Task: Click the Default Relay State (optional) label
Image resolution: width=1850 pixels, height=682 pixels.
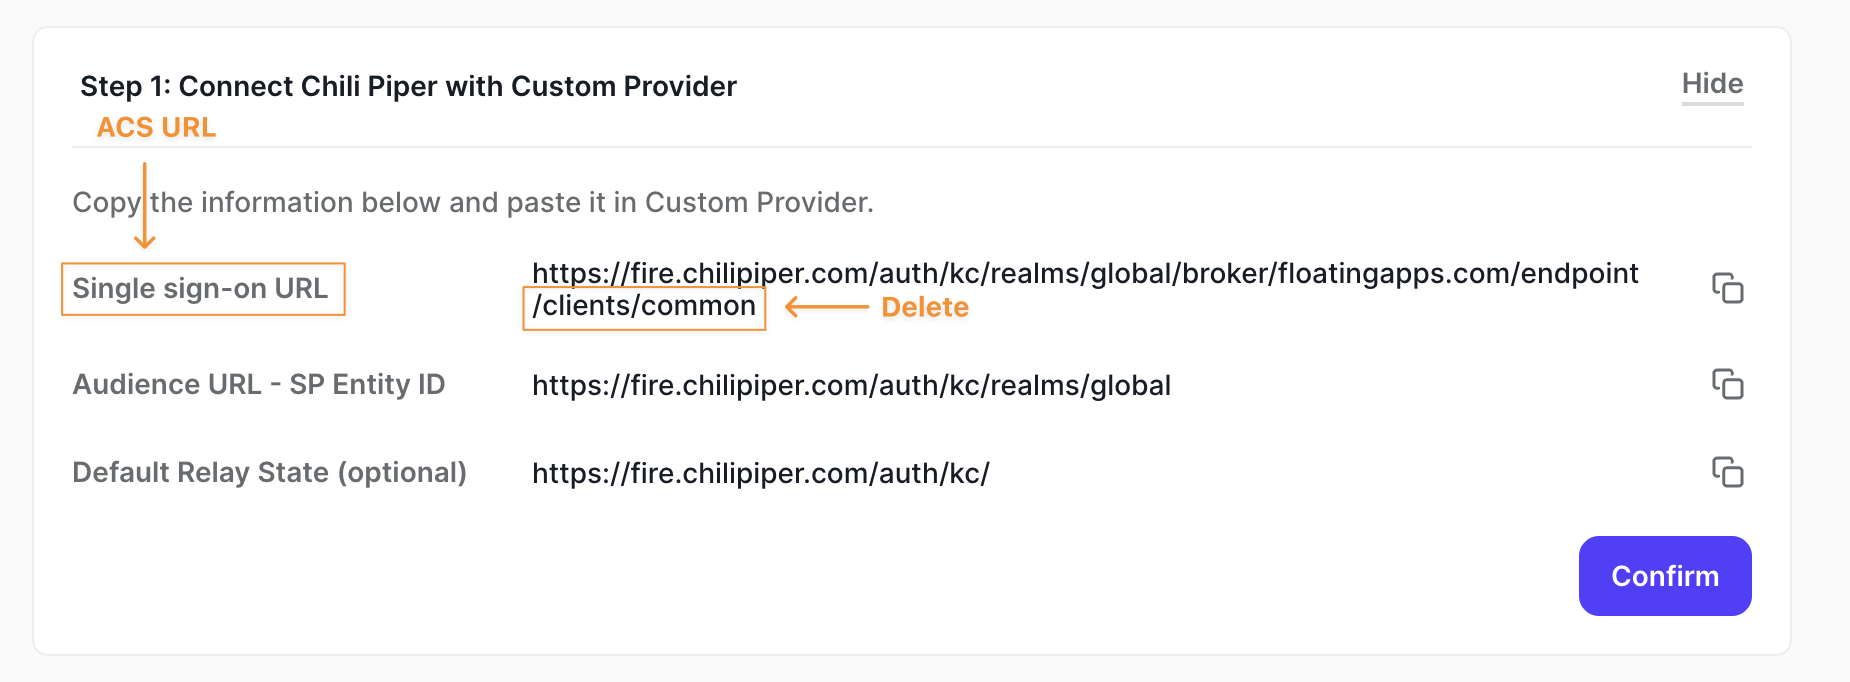Action: (x=270, y=472)
